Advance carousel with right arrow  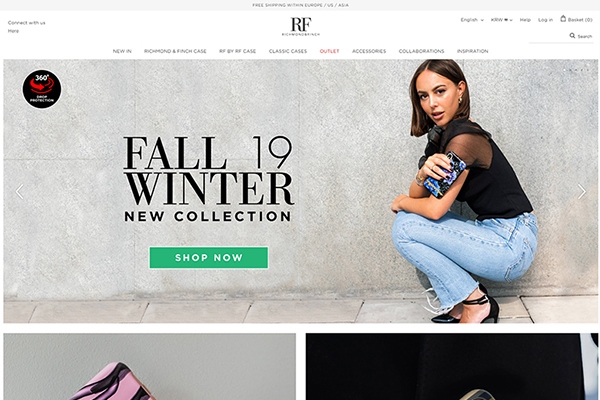click(x=582, y=191)
